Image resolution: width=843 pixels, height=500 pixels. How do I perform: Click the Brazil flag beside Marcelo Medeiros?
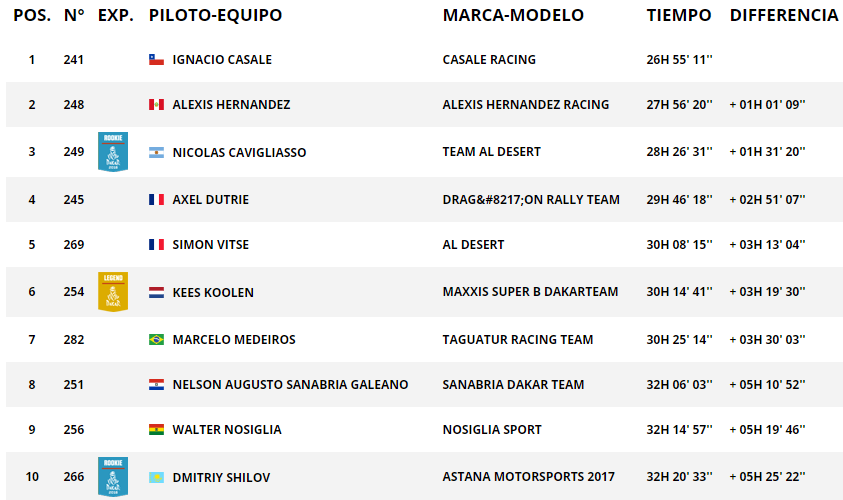(156, 340)
